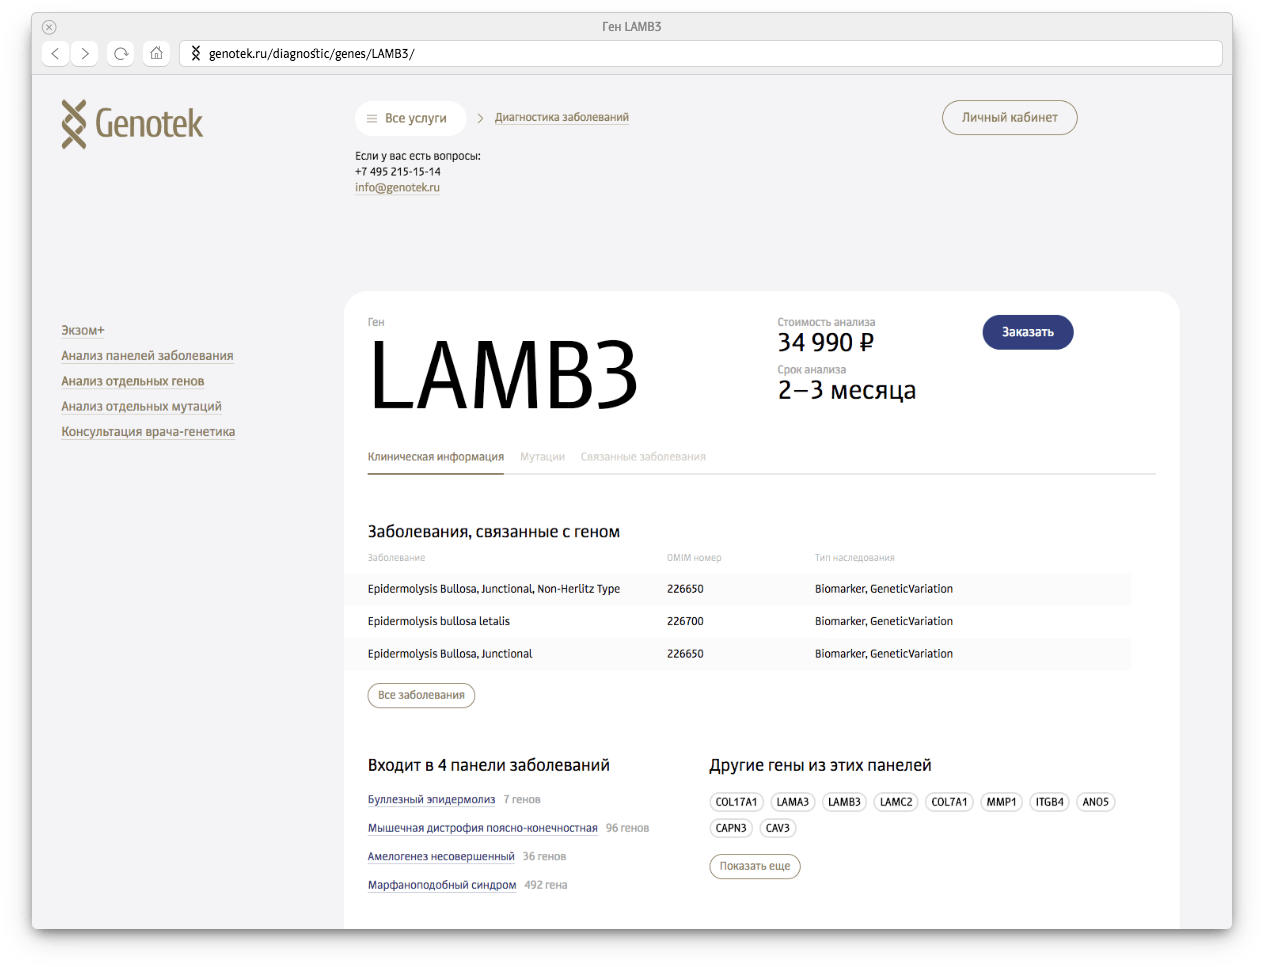Click the info@genotek.ru email link
The width and height of the screenshot is (1264, 967).
pyautogui.click(x=397, y=188)
